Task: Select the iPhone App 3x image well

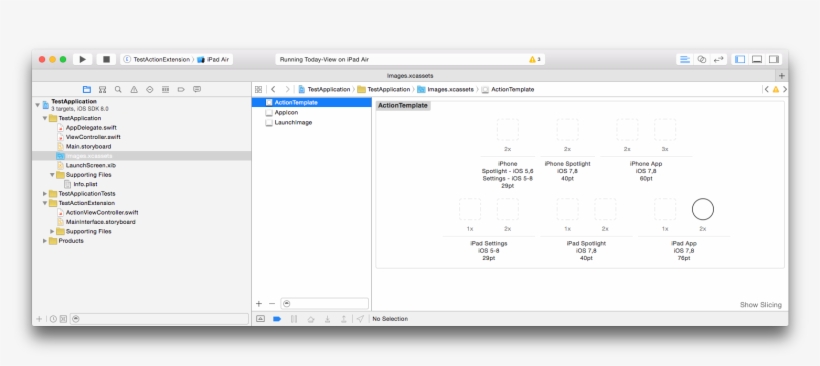Action: click(665, 130)
